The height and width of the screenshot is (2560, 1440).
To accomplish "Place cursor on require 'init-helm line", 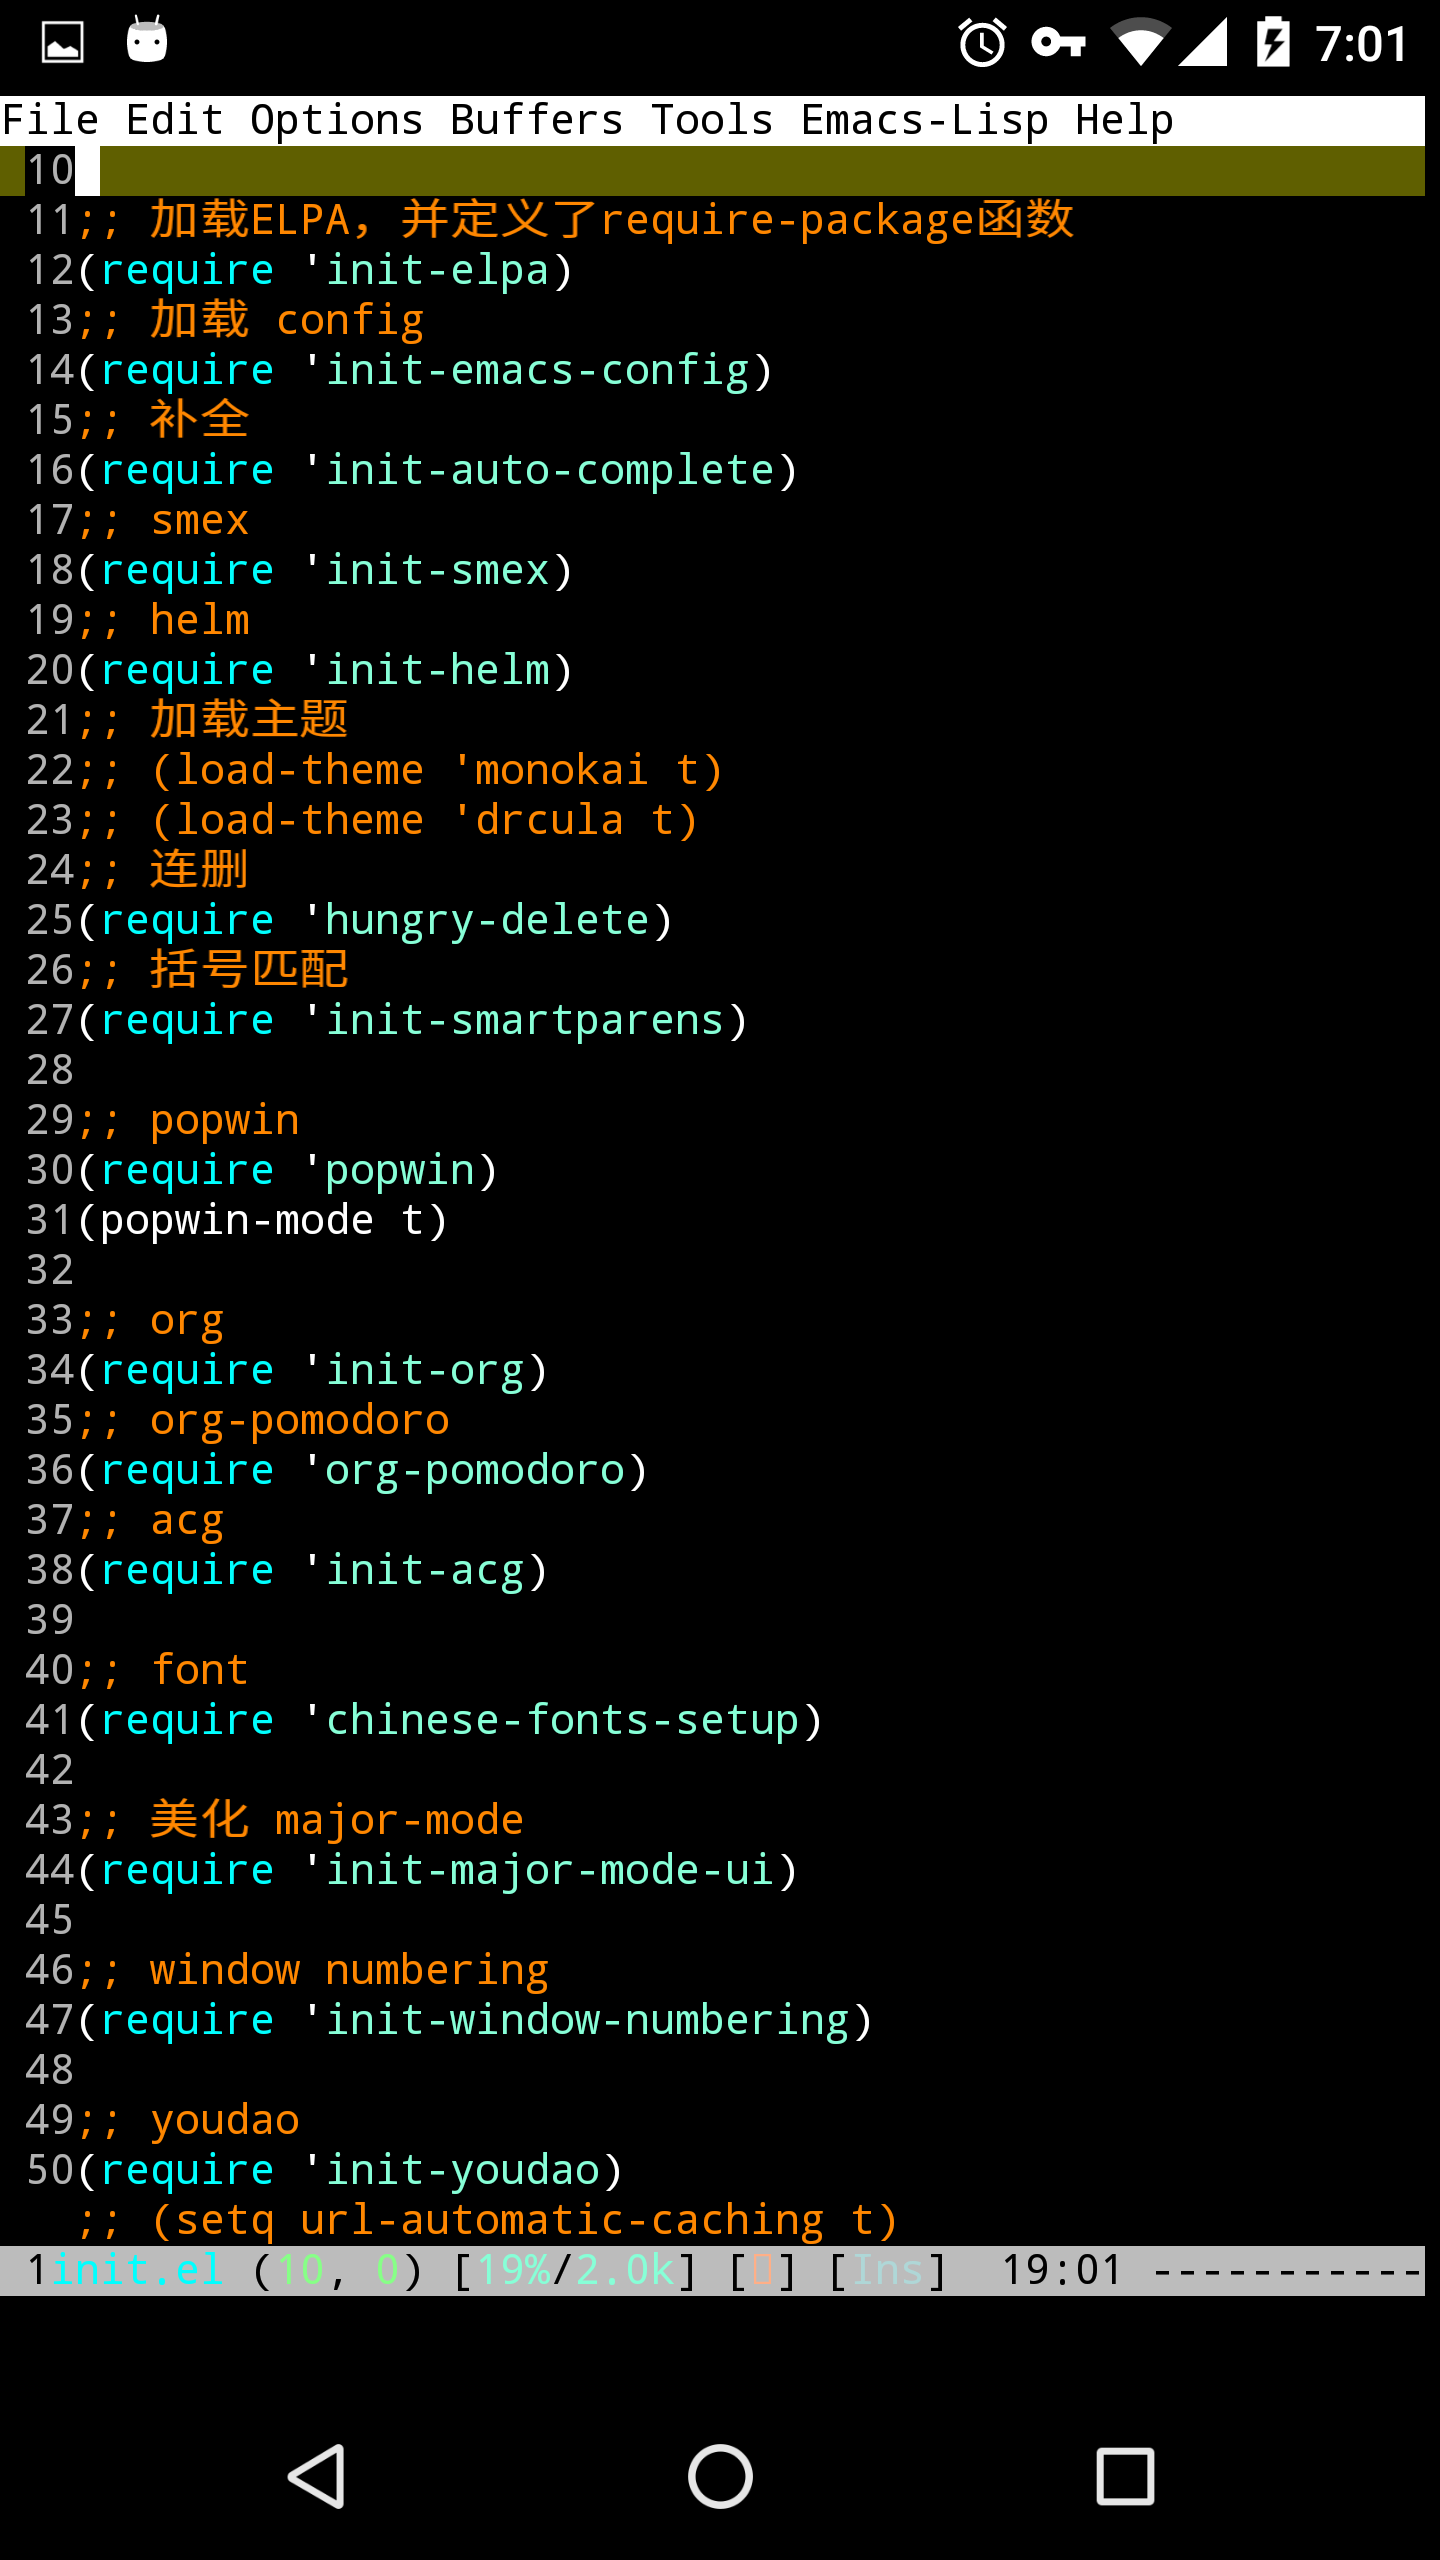I will click(325, 670).
